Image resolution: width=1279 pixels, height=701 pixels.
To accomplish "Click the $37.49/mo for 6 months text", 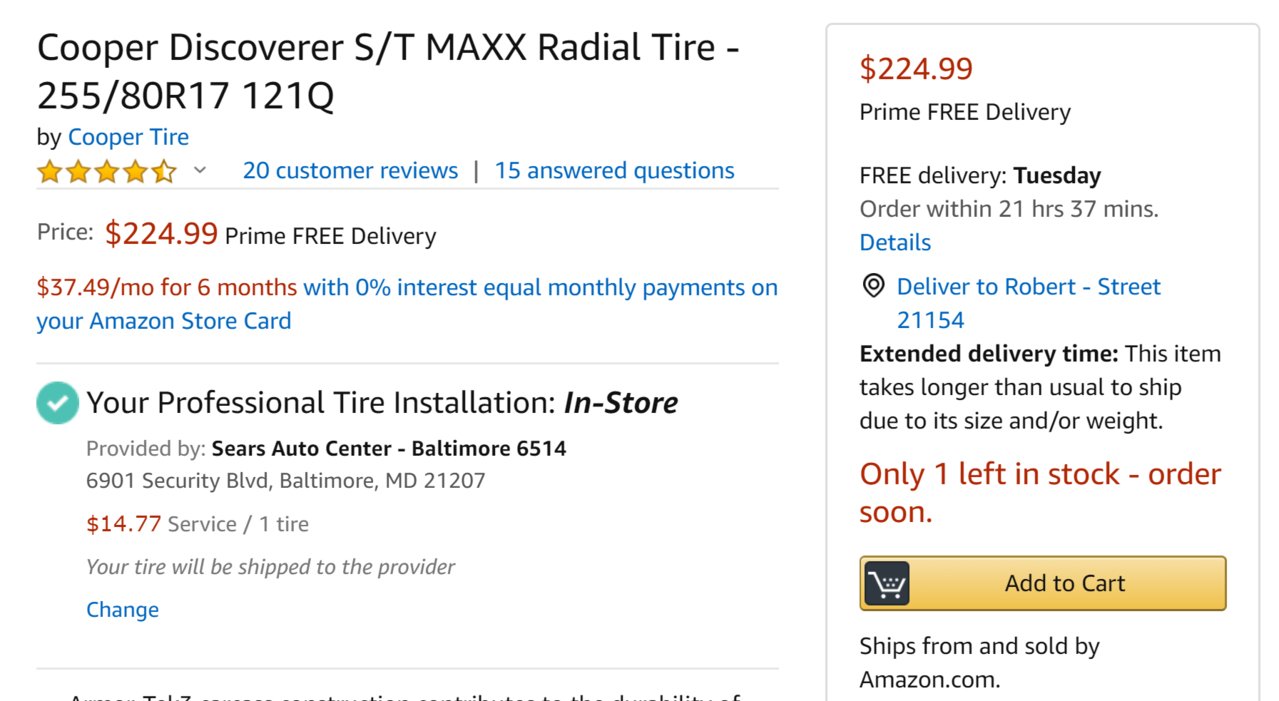I will point(167,288).
